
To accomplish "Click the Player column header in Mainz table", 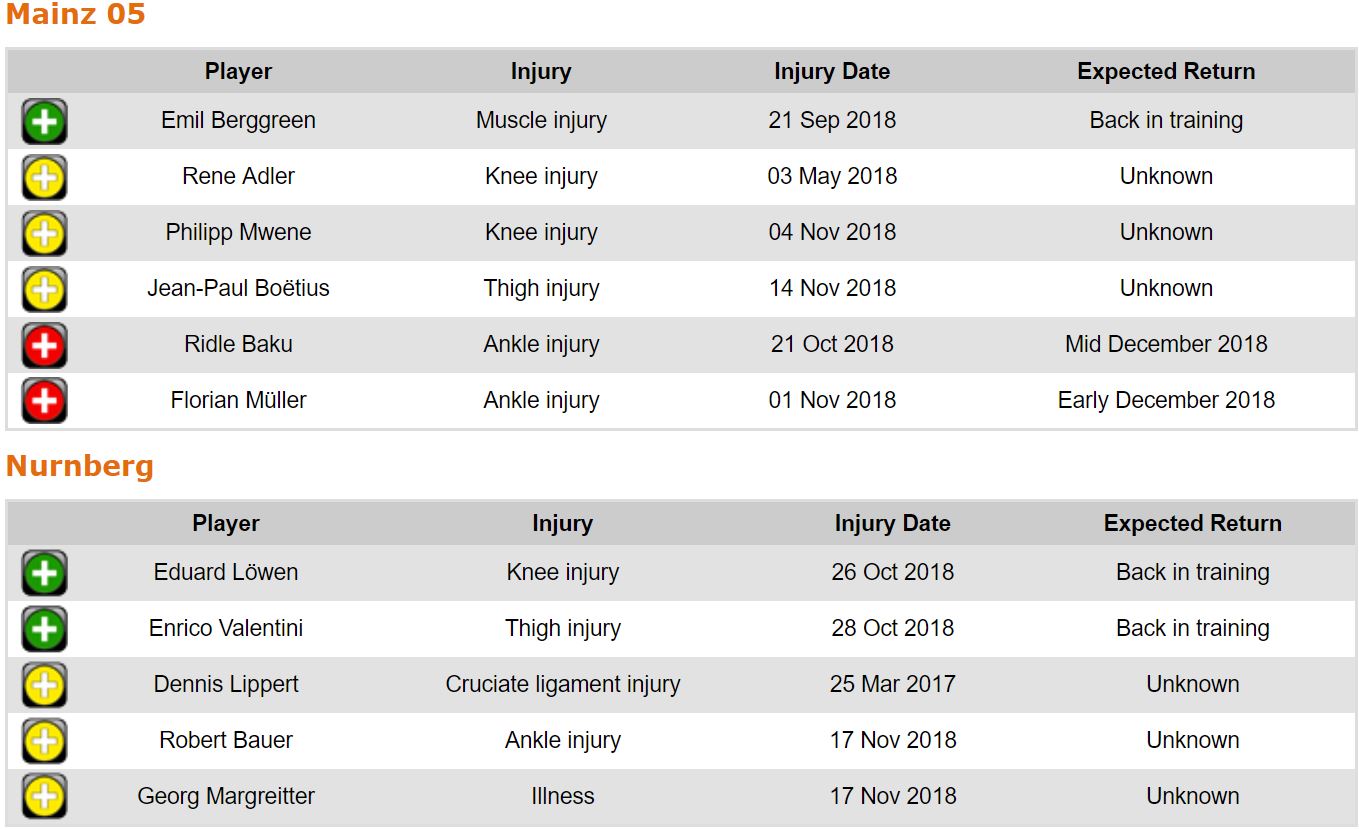I will pos(238,72).
